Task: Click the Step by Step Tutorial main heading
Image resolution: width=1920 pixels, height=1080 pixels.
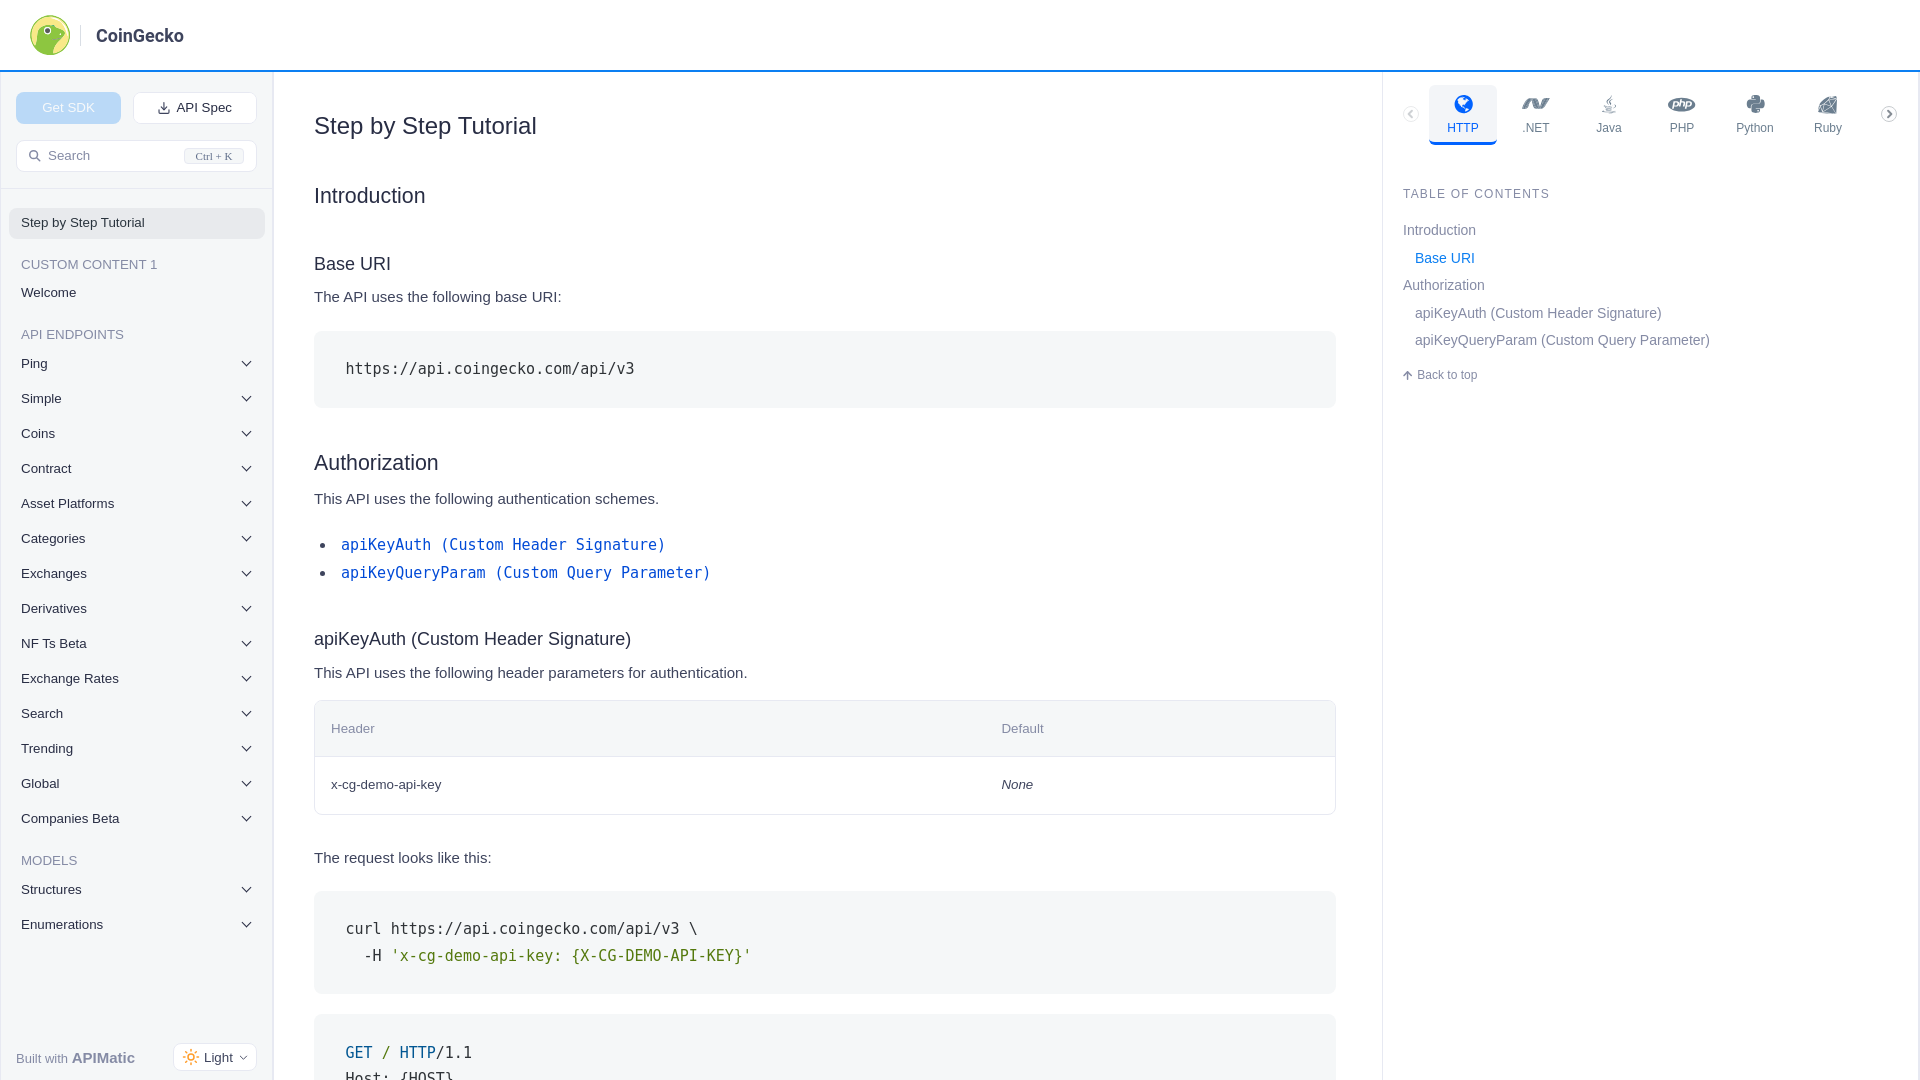Action: click(425, 126)
